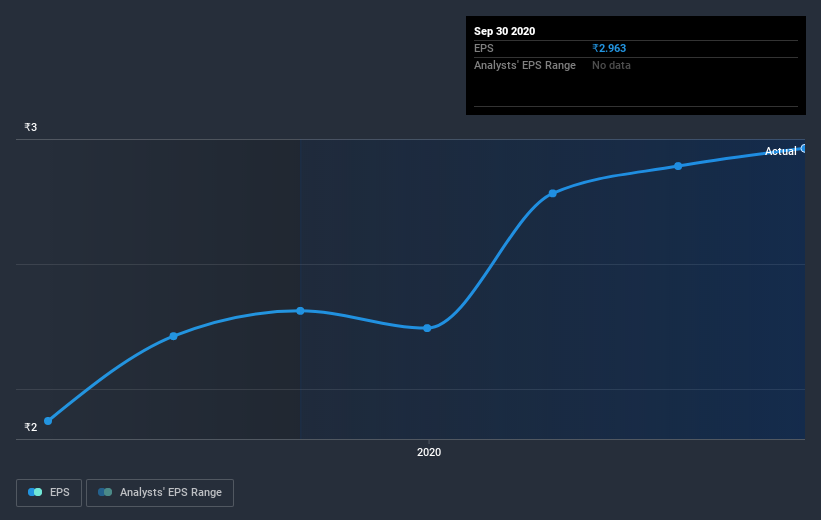The image size is (821, 520).
Task: Click the EPS data point at the 2020 tick
Action: click(427, 328)
